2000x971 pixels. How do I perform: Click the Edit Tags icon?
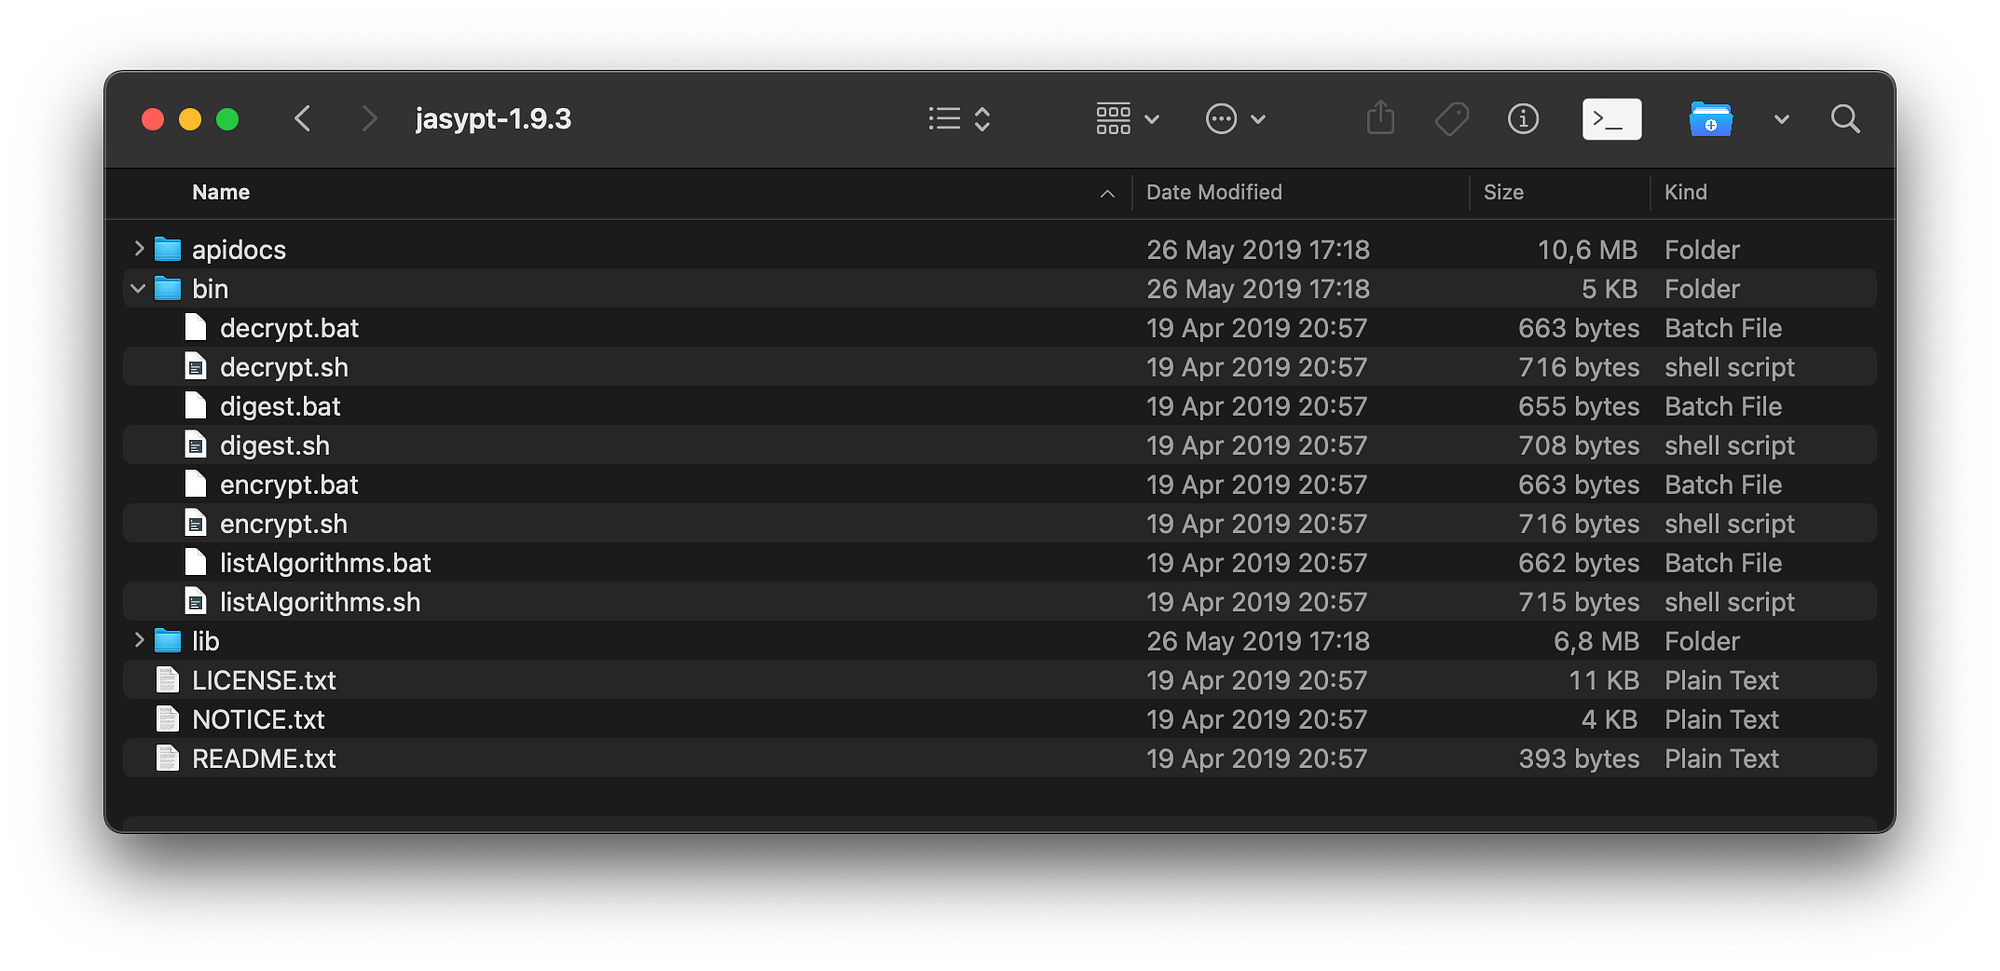tap(1451, 119)
